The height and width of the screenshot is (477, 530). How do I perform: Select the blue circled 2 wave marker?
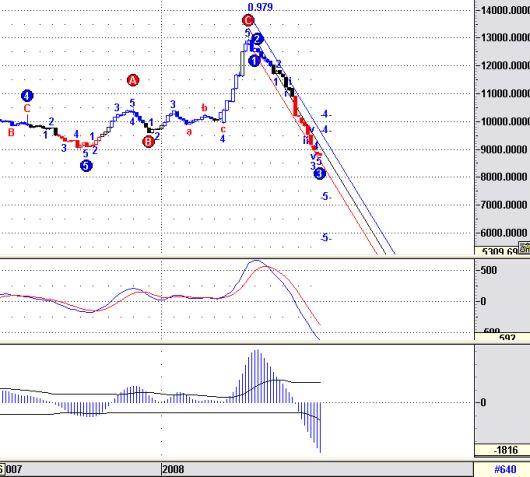(x=257, y=39)
